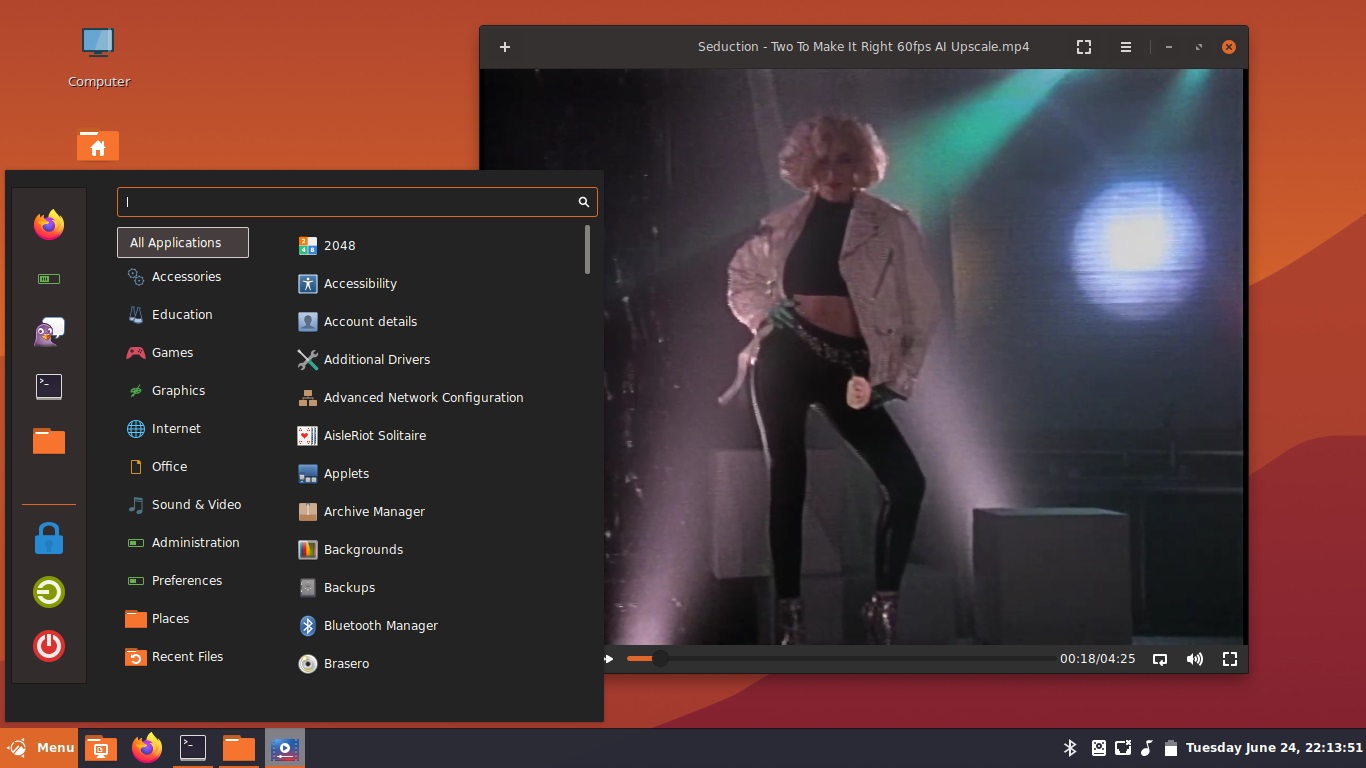Open the Internet category
The width and height of the screenshot is (1366, 768).
pos(183,429)
